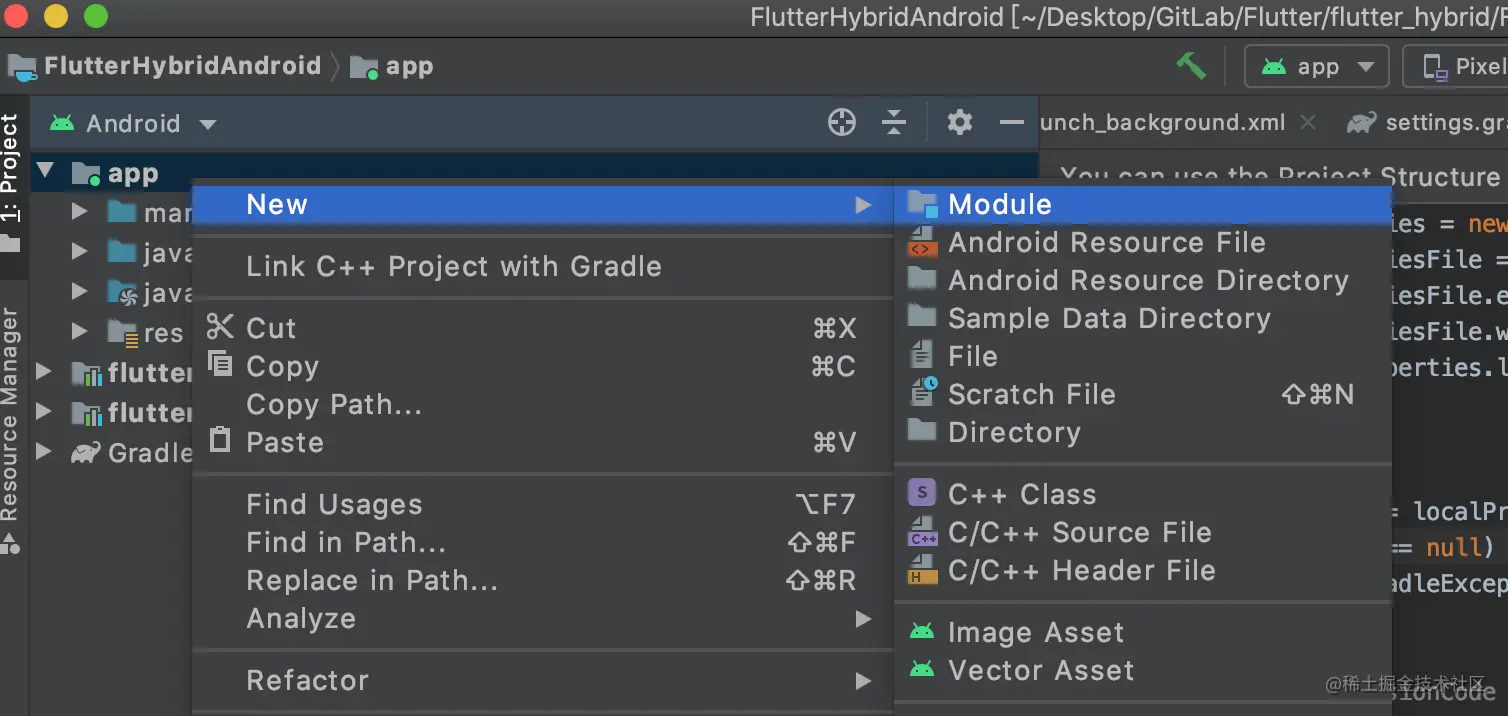Screen dimensions: 1508x716
Task: Click the locate/scroll-from-source target icon
Action: (x=842, y=123)
